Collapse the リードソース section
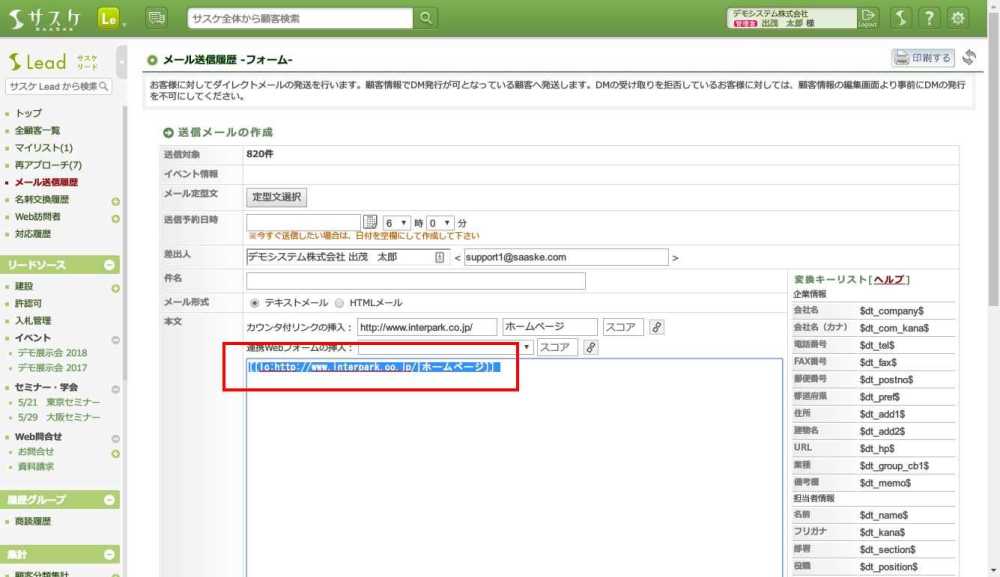1000x577 pixels. point(109,265)
